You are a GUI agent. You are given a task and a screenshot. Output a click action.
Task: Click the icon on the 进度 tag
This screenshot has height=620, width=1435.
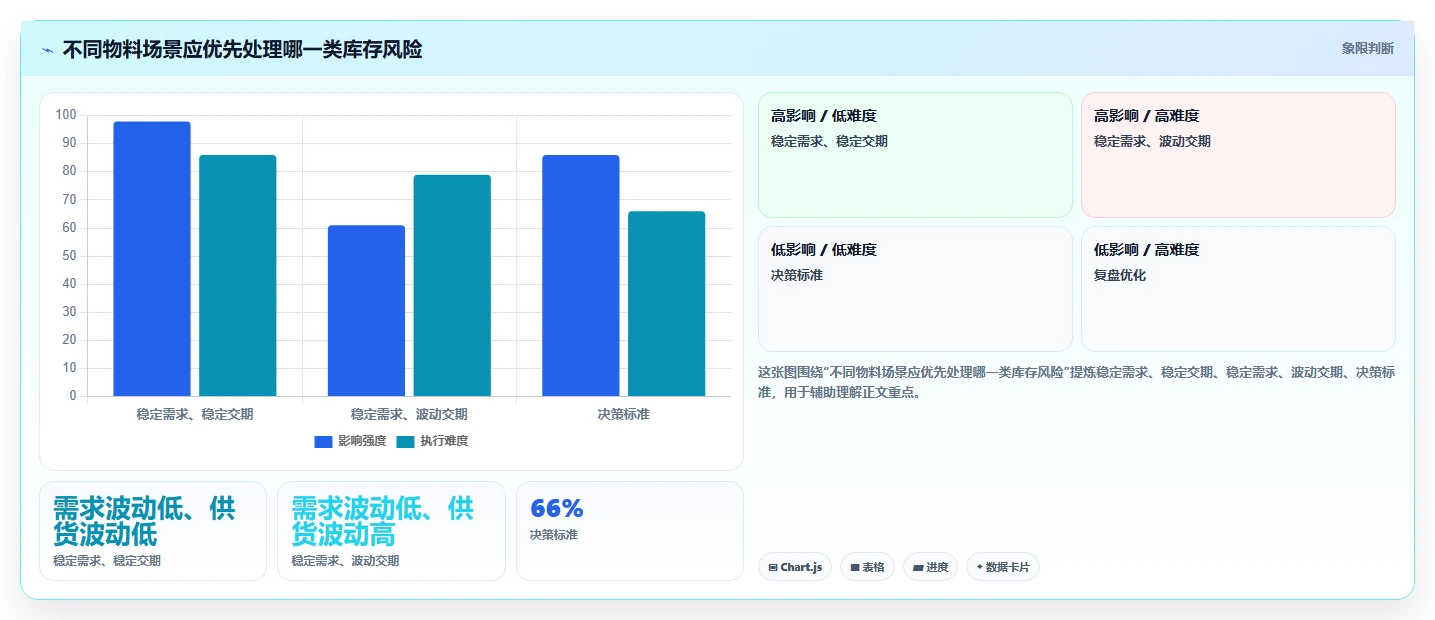[x=918, y=568]
